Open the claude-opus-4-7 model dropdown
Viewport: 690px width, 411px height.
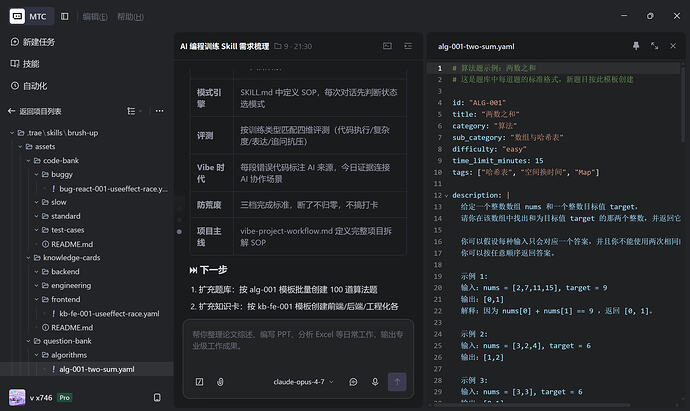(304, 382)
